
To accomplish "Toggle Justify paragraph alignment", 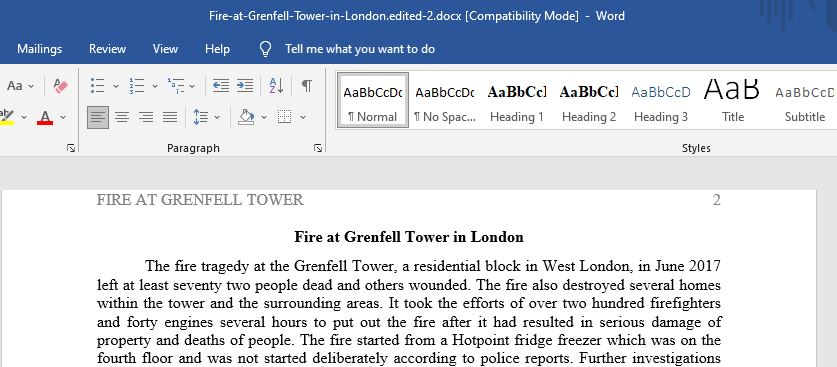I will tap(170, 117).
